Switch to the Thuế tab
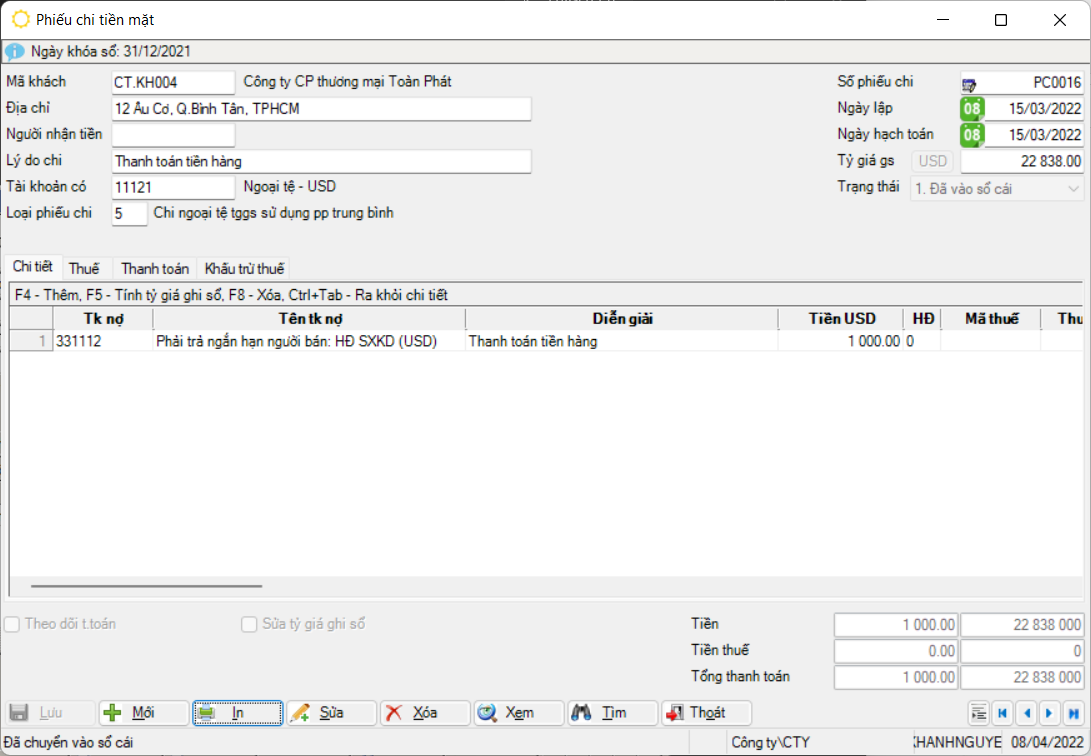 (84, 268)
